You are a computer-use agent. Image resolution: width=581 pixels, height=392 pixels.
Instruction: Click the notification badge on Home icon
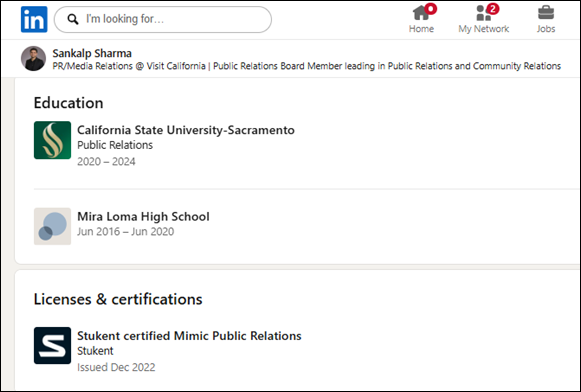[x=431, y=9]
